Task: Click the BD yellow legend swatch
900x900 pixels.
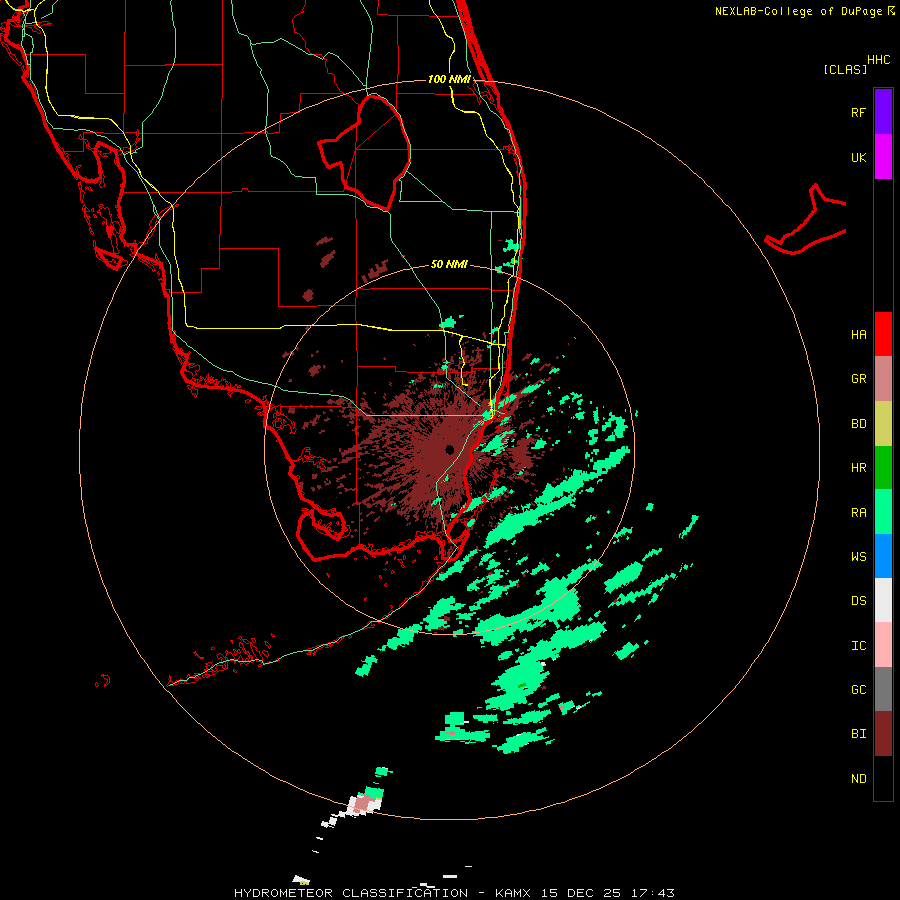Action: (x=883, y=424)
